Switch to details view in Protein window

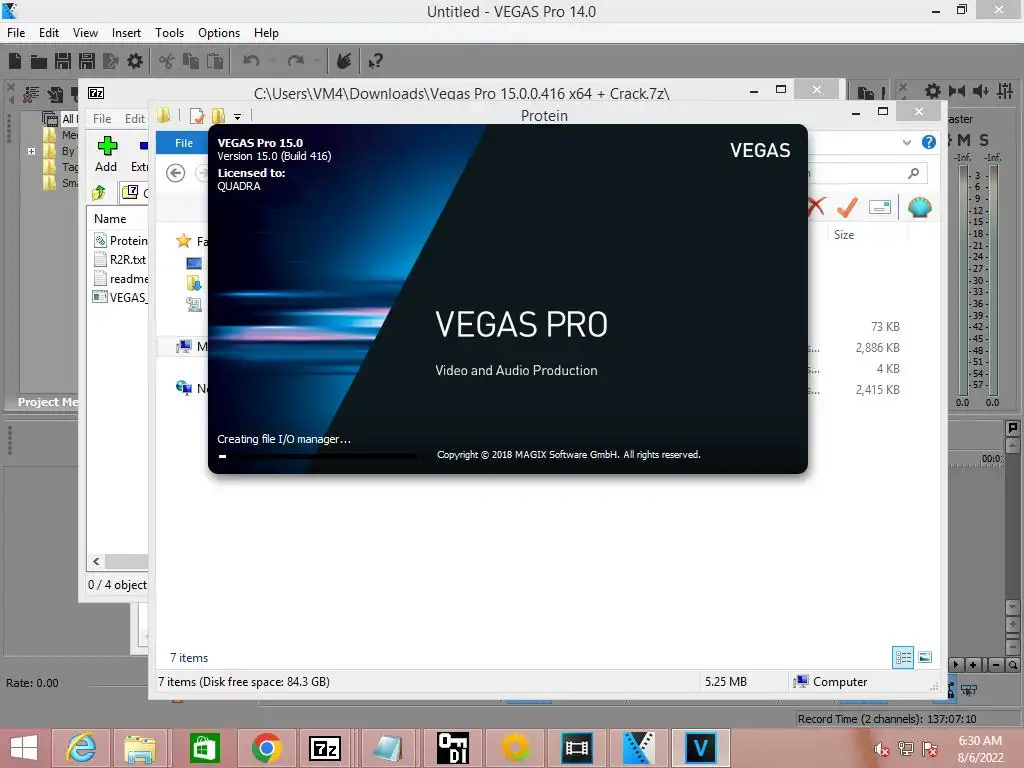point(903,657)
